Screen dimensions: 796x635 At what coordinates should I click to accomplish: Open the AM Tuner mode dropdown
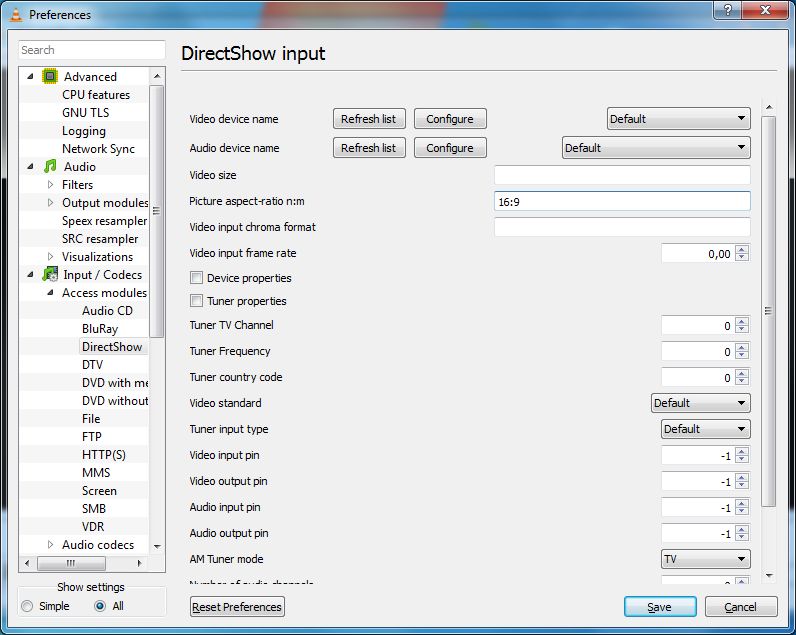(706, 559)
